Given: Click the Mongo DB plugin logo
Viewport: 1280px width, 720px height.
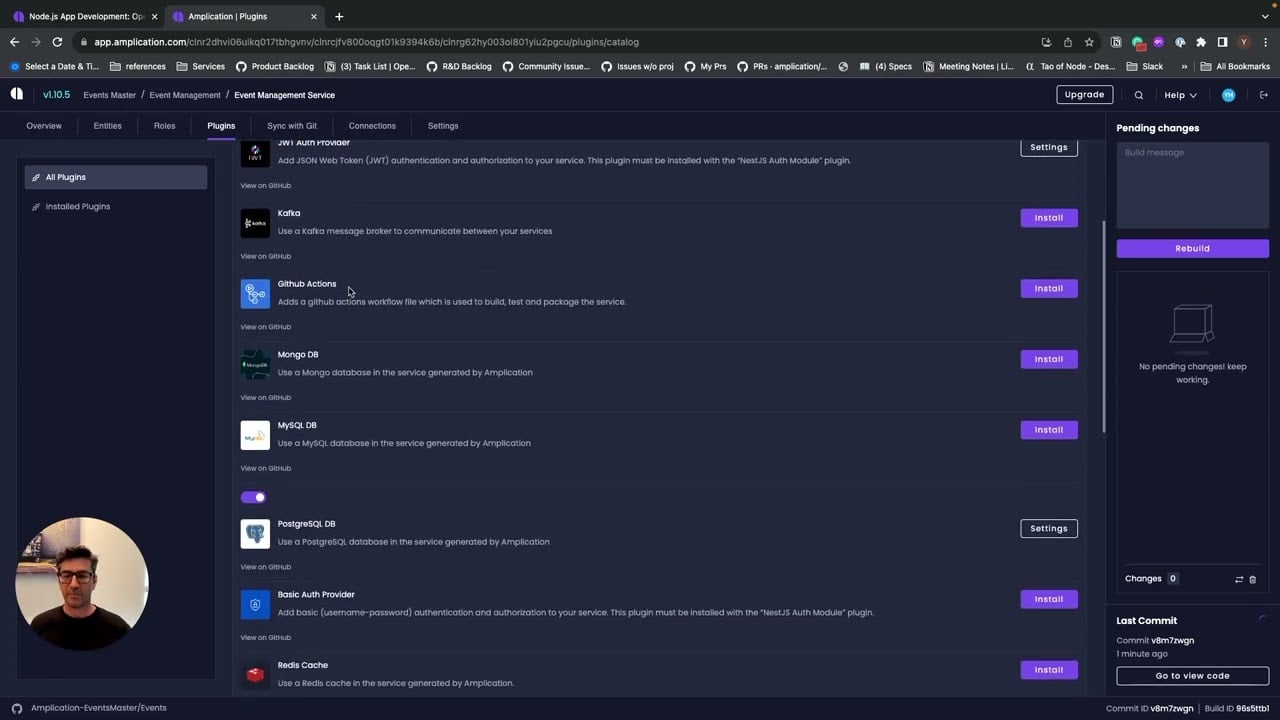Looking at the screenshot, I should (255, 364).
